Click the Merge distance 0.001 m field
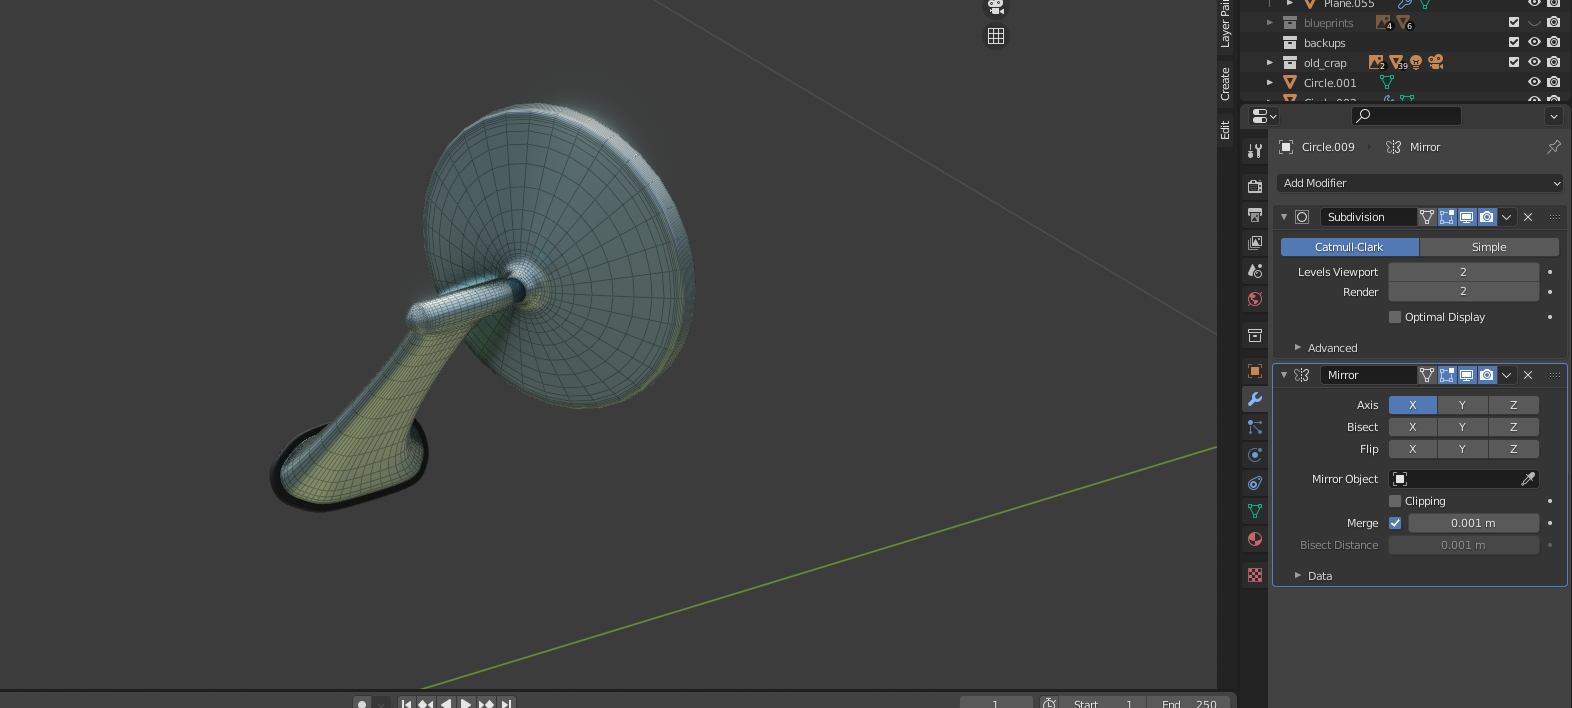 (1474, 523)
